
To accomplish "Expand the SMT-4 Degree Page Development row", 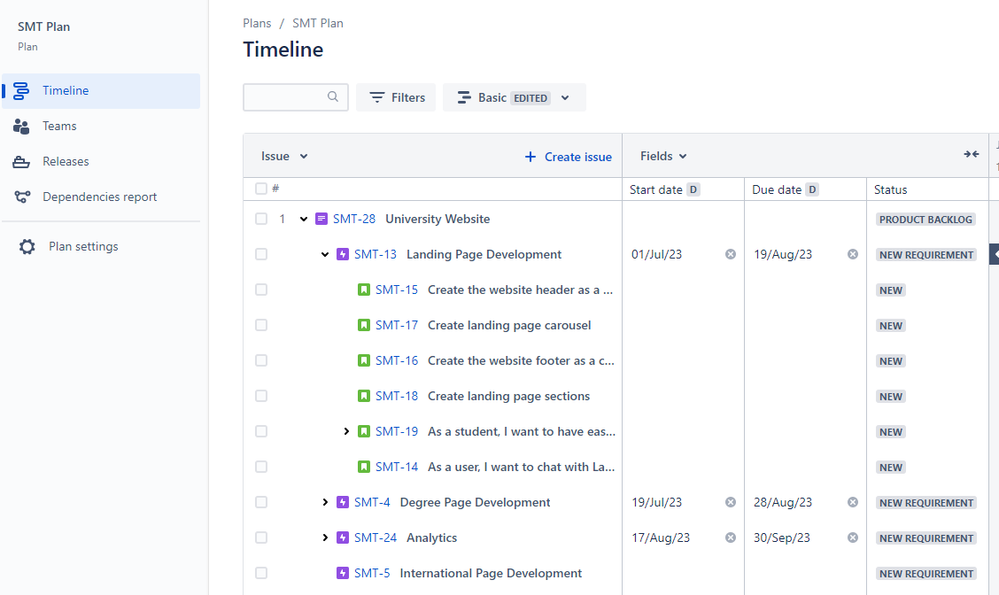I will 325,503.
